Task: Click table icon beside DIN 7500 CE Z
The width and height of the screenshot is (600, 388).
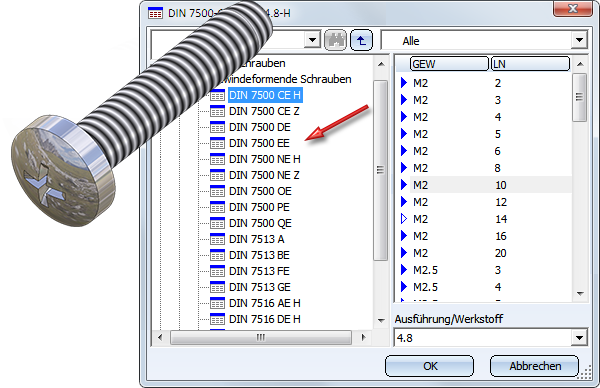Action: [217, 111]
